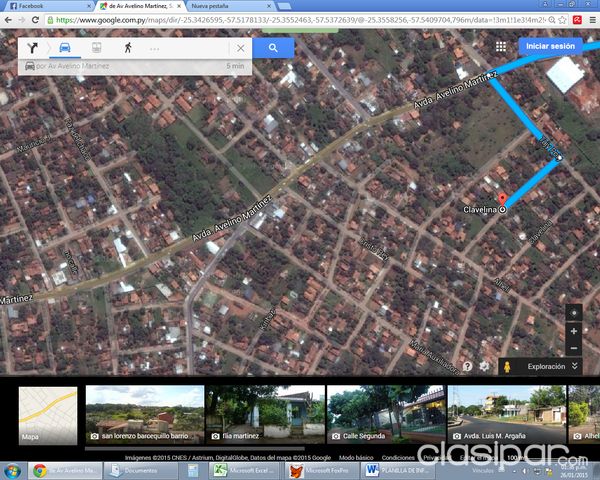Open Avda. Luis M. Argaña photo

click(x=506, y=415)
